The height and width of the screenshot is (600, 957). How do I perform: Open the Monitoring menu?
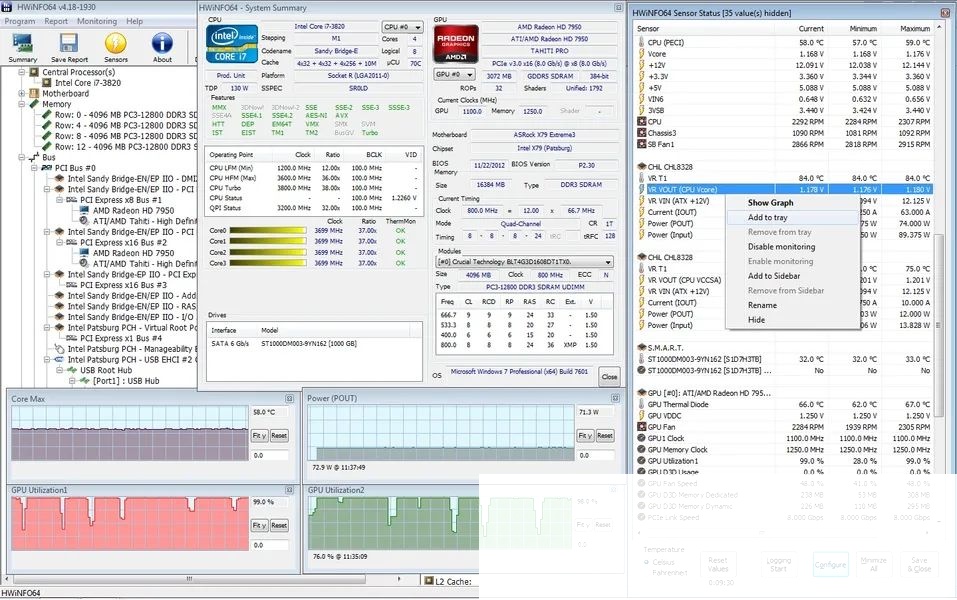coord(96,21)
